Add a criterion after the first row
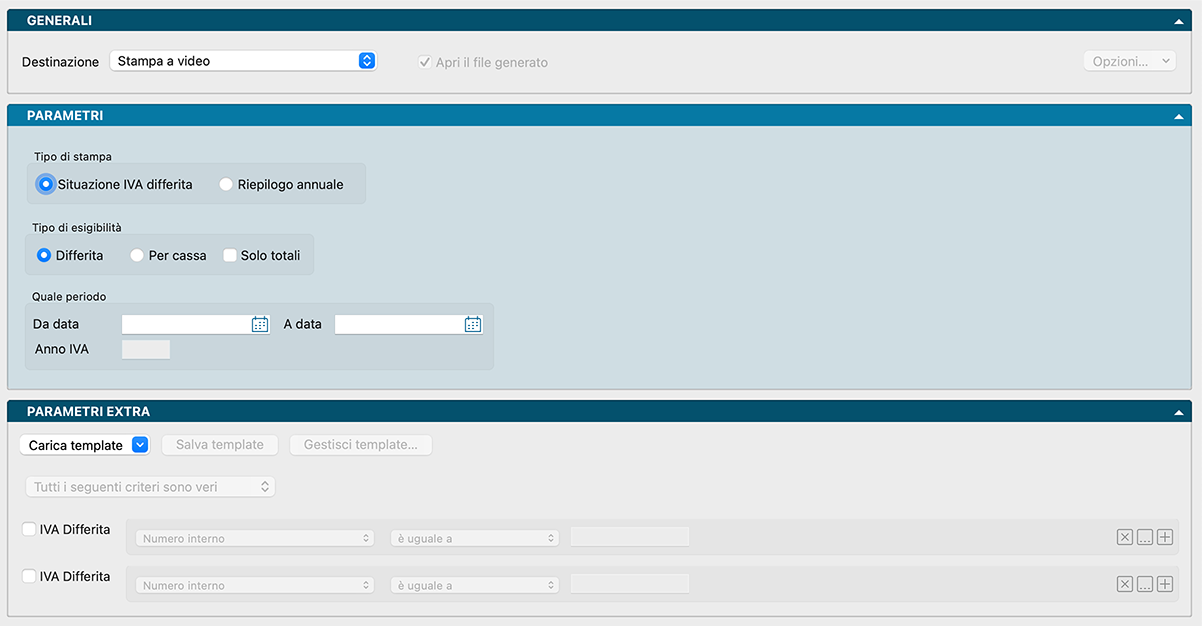 click(x=1164, y=538)
